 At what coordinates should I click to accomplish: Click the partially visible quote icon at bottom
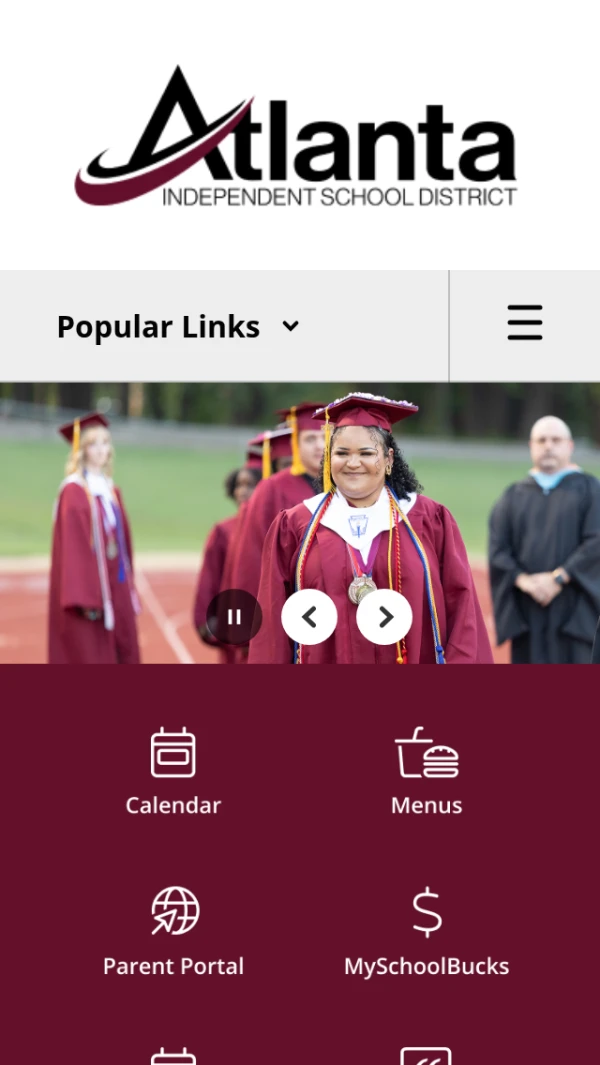[x=426, y=1056]
